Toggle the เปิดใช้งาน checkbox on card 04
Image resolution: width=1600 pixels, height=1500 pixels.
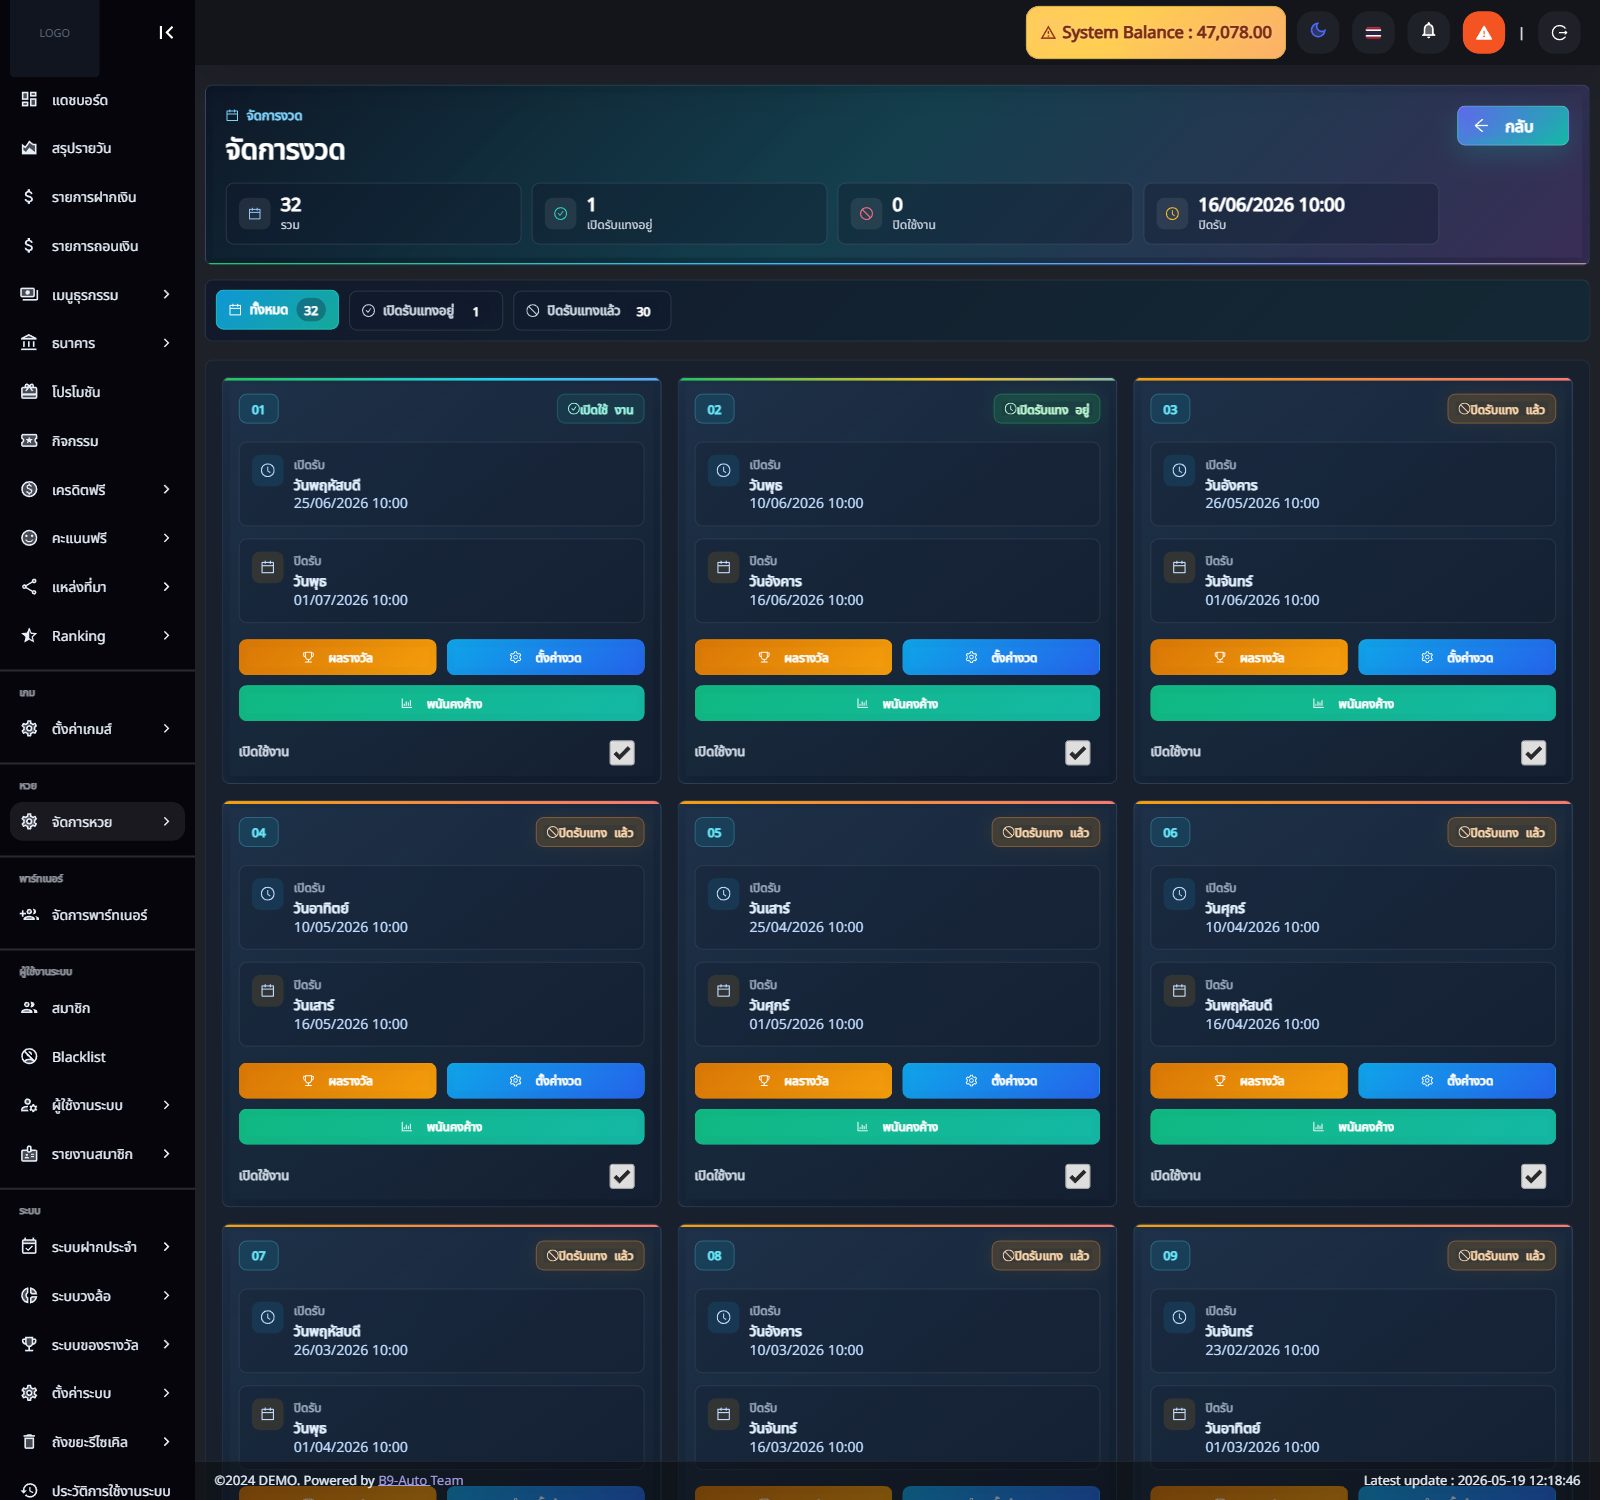[x=622, y=1176]
